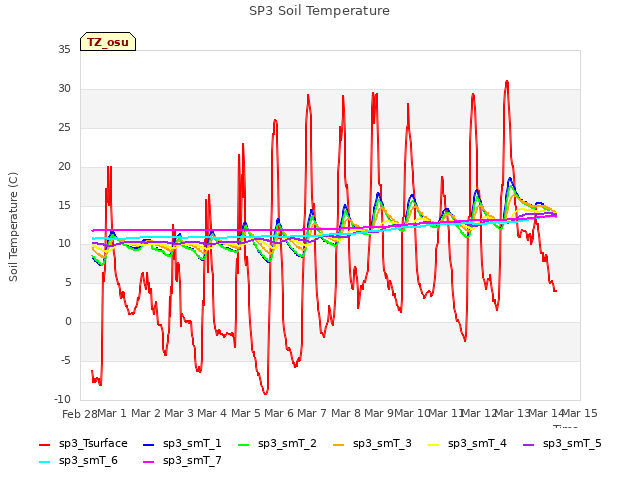Click the Soil Temperature (C) axis label
The image size is (640, 480).
tap(13, 227)
